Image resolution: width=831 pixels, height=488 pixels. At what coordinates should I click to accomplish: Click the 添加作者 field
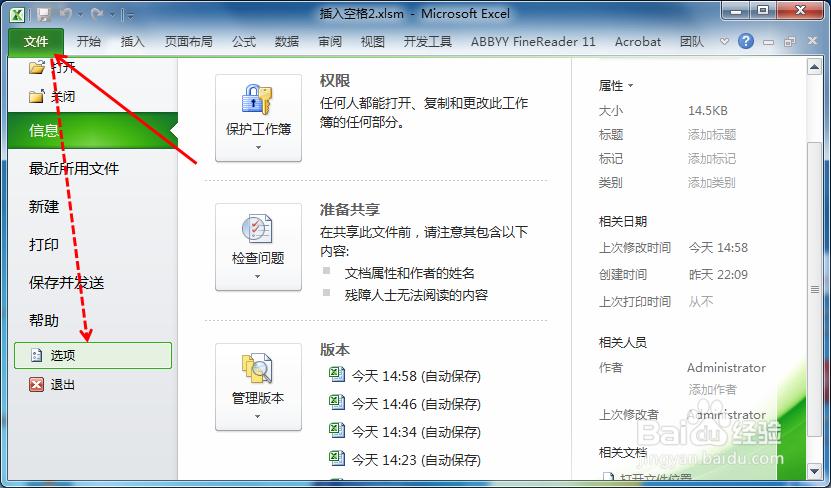pos(712,390)
